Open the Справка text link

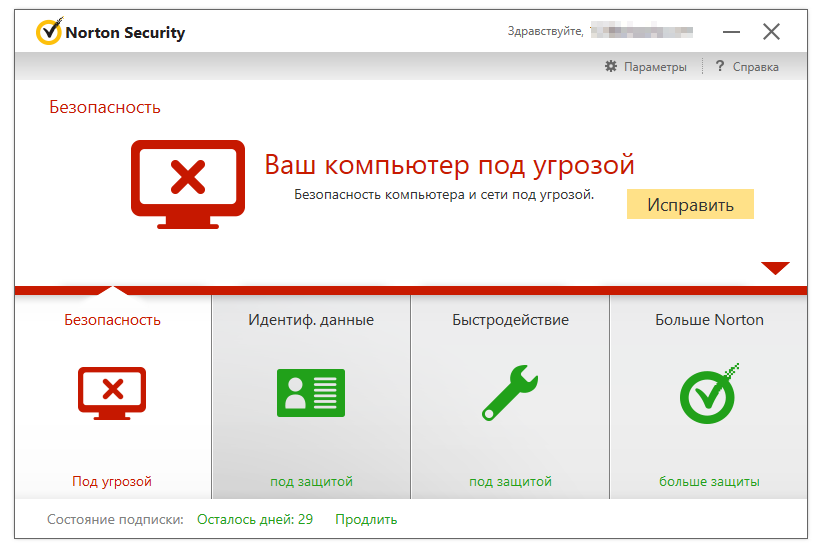point(755,67)
